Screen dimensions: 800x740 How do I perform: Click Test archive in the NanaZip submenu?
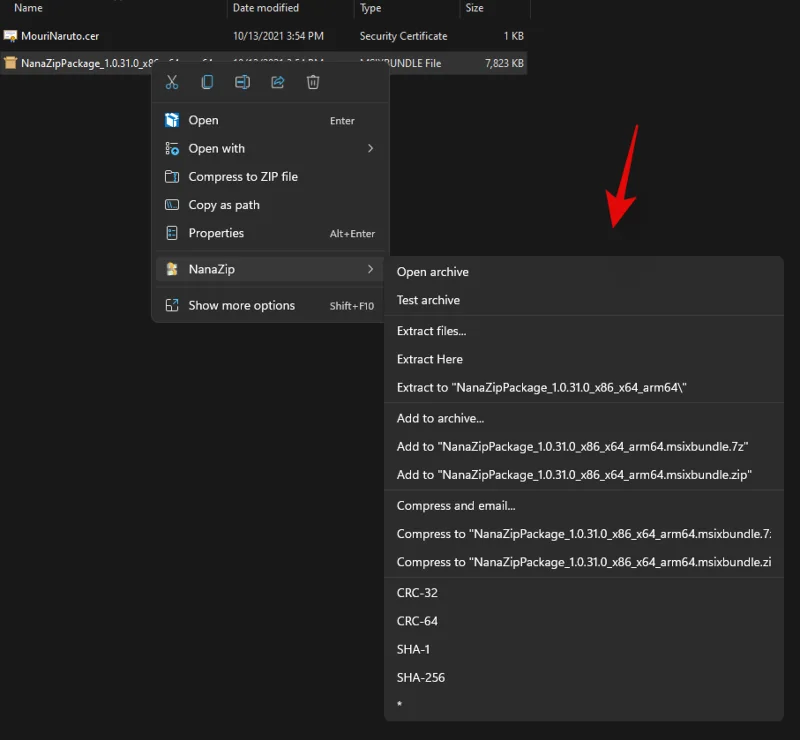click(427, 300)
